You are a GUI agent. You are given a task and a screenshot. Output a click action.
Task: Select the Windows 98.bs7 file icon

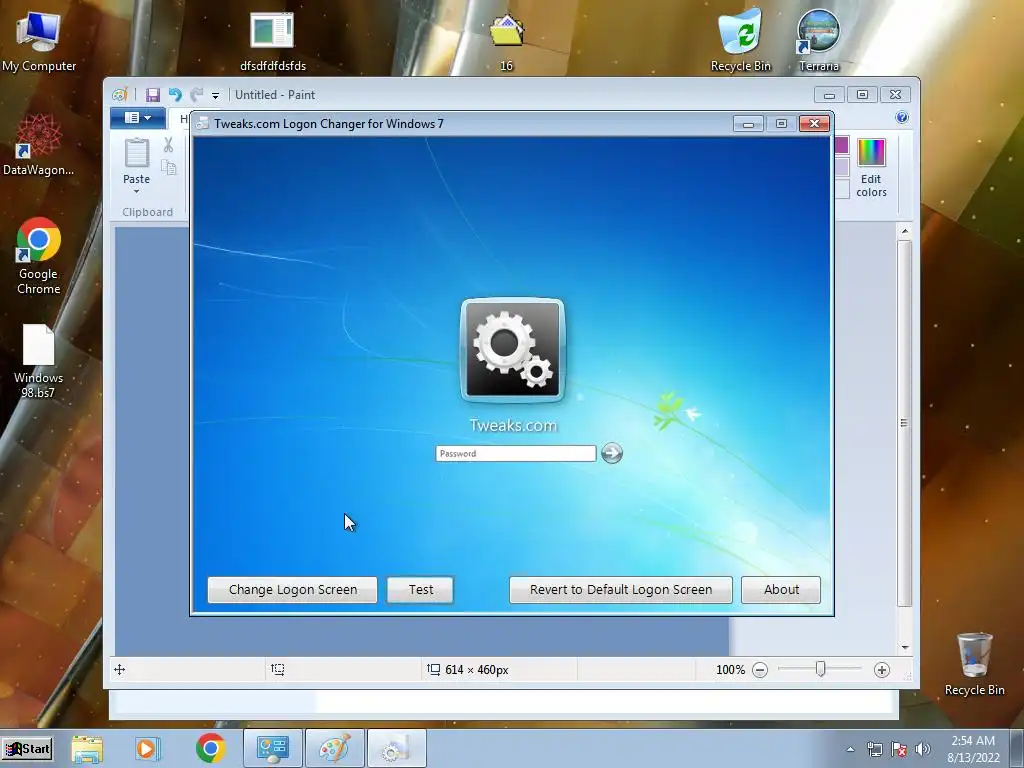(x=39, y=361)
